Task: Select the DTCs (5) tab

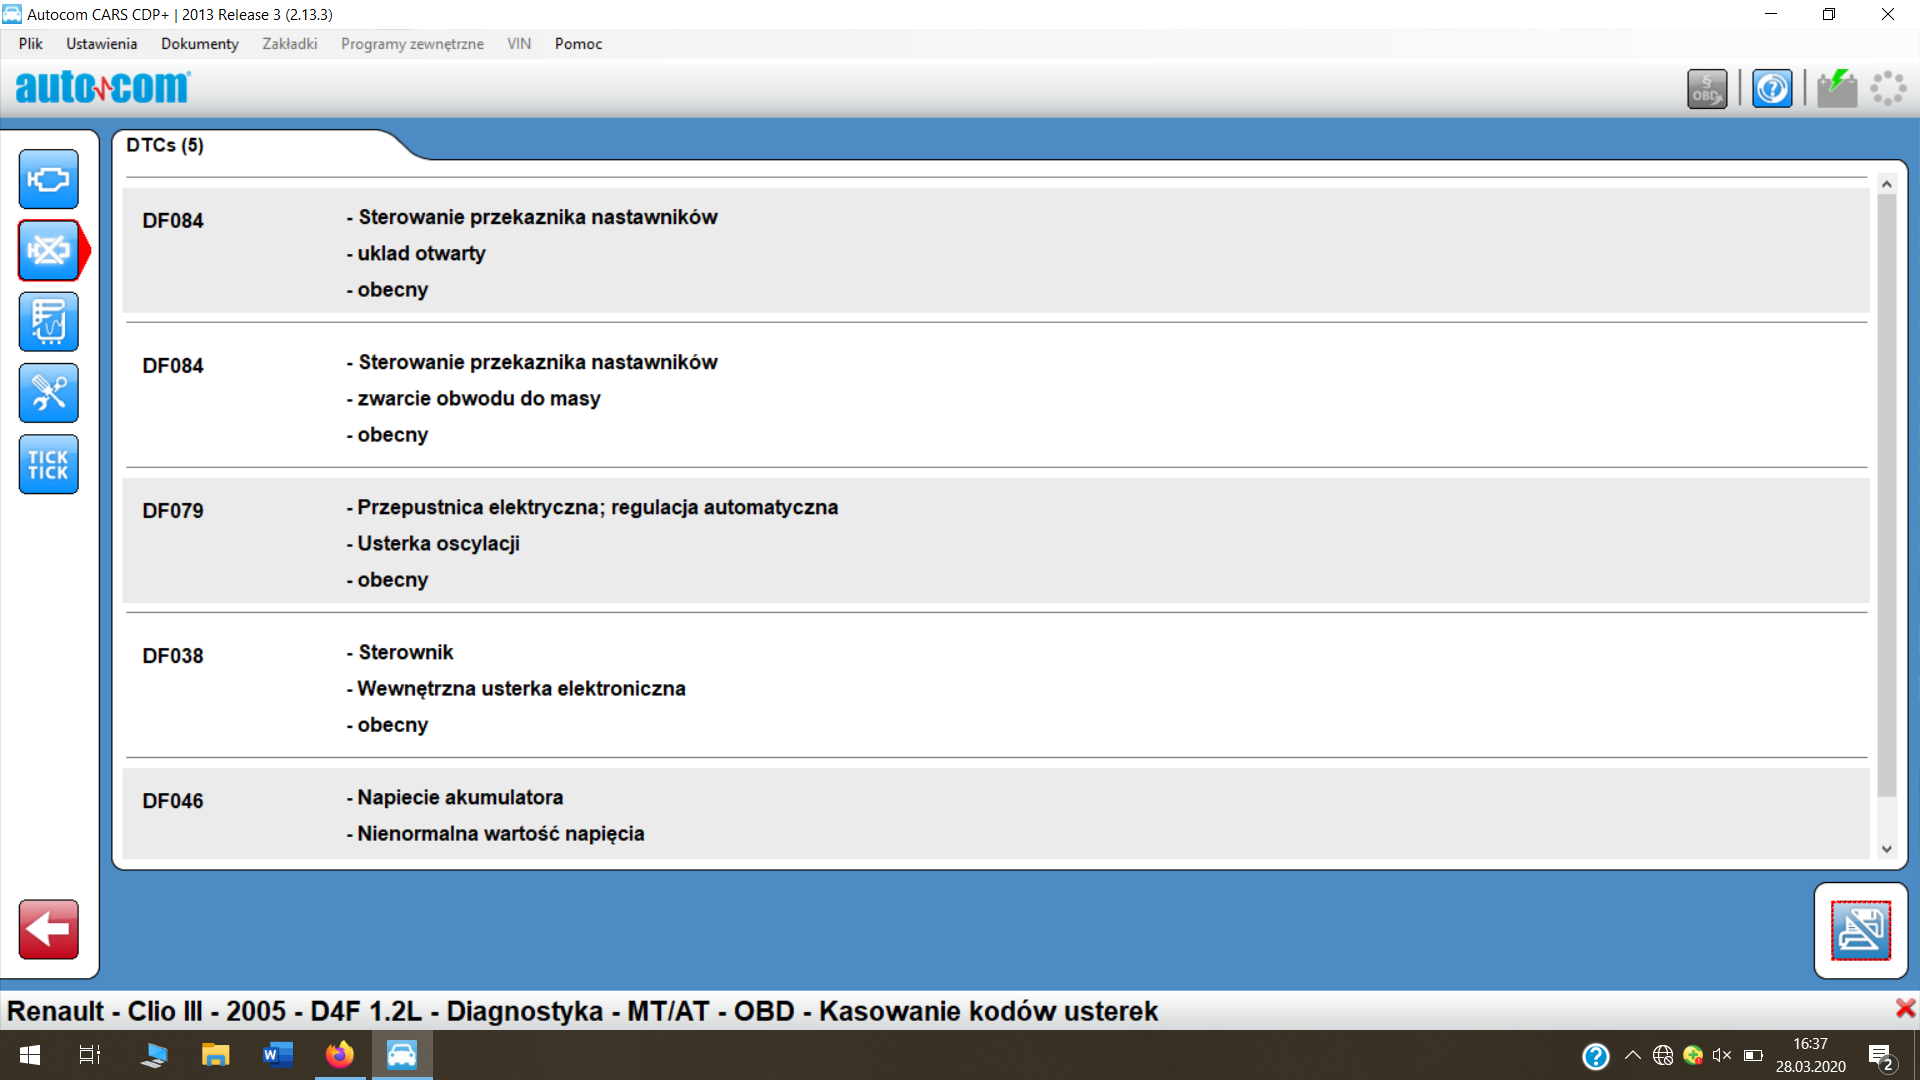Action: 165,146
